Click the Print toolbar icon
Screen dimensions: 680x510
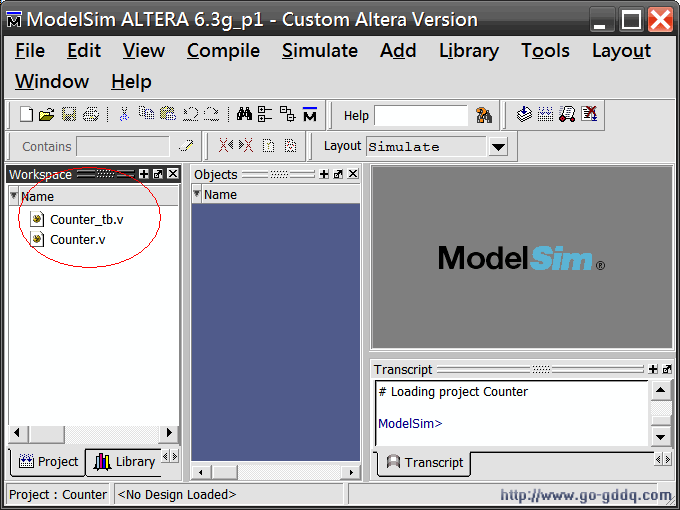[x=91, y=115]
